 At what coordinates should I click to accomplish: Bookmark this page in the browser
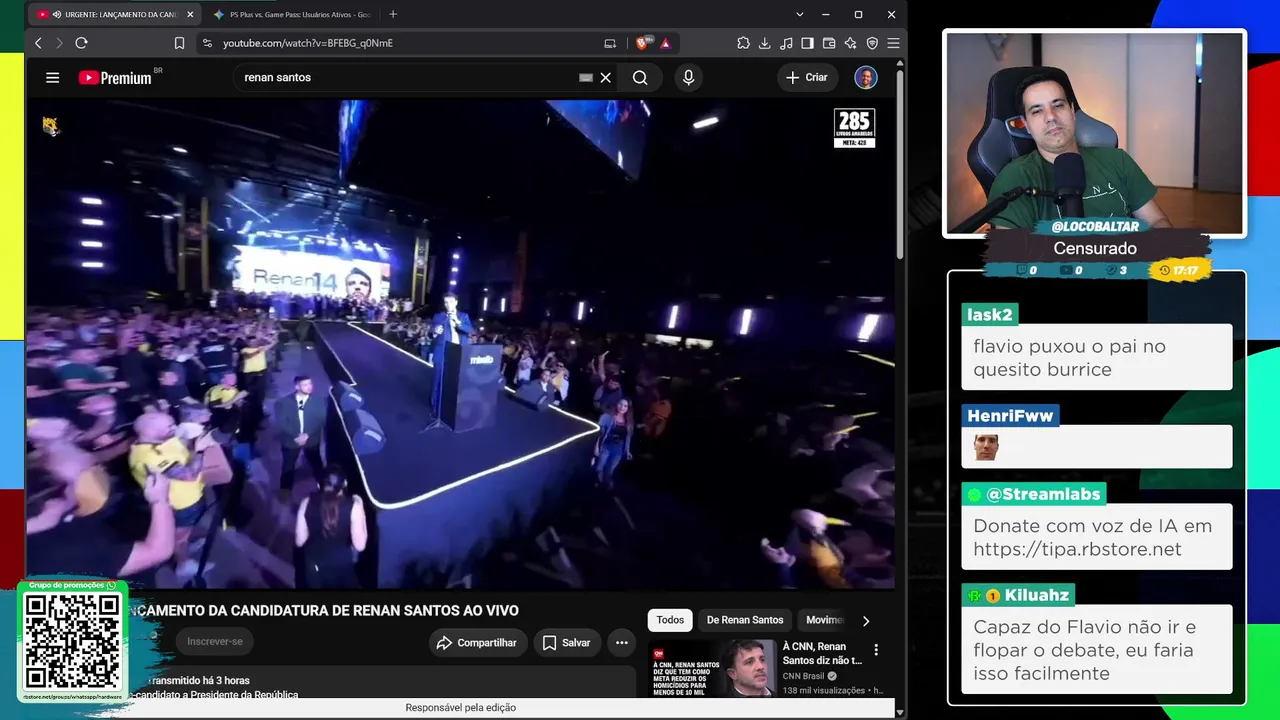[x=179, y=43]
